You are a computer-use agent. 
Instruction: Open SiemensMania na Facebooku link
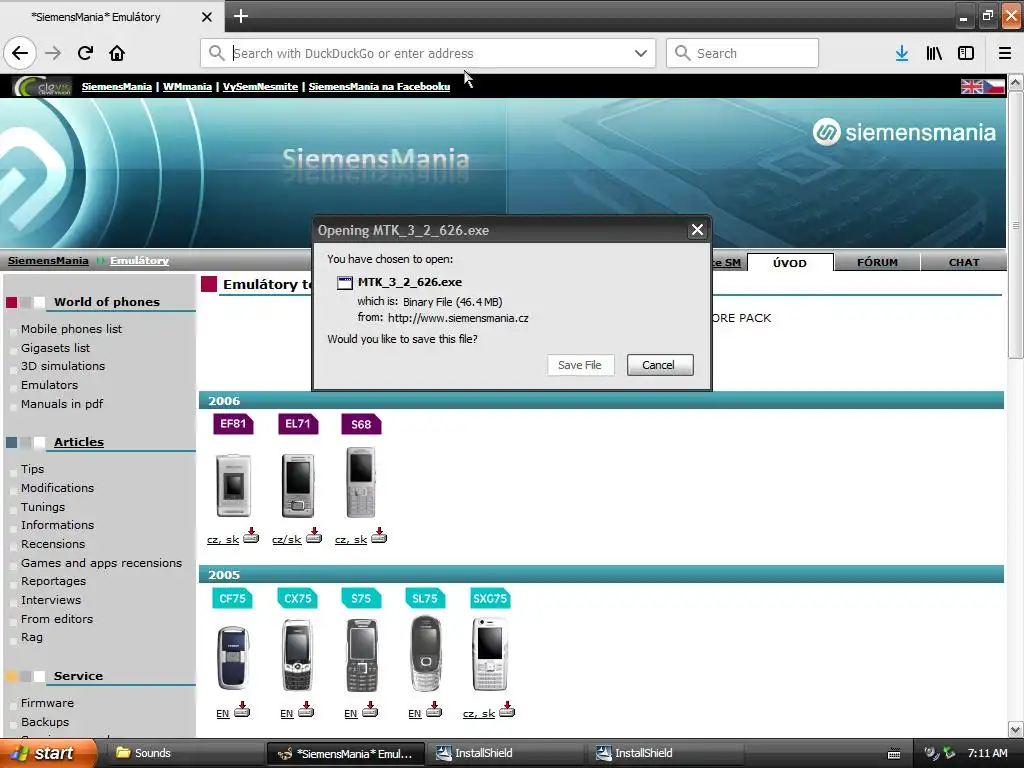click(379, 86)
